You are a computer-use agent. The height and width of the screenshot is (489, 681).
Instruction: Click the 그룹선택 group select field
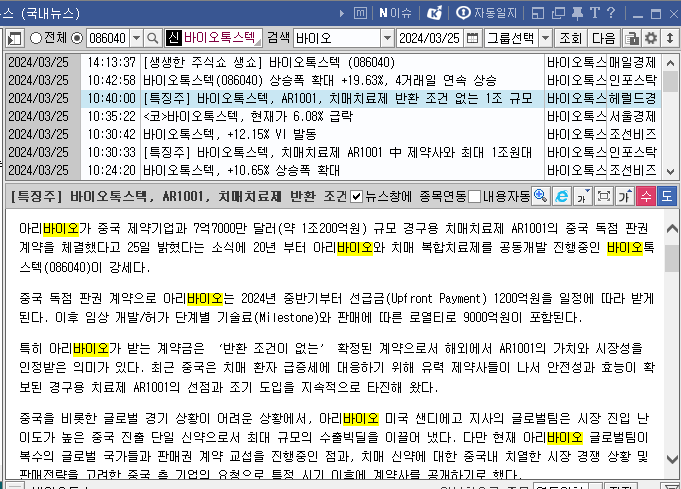[512, 38]
